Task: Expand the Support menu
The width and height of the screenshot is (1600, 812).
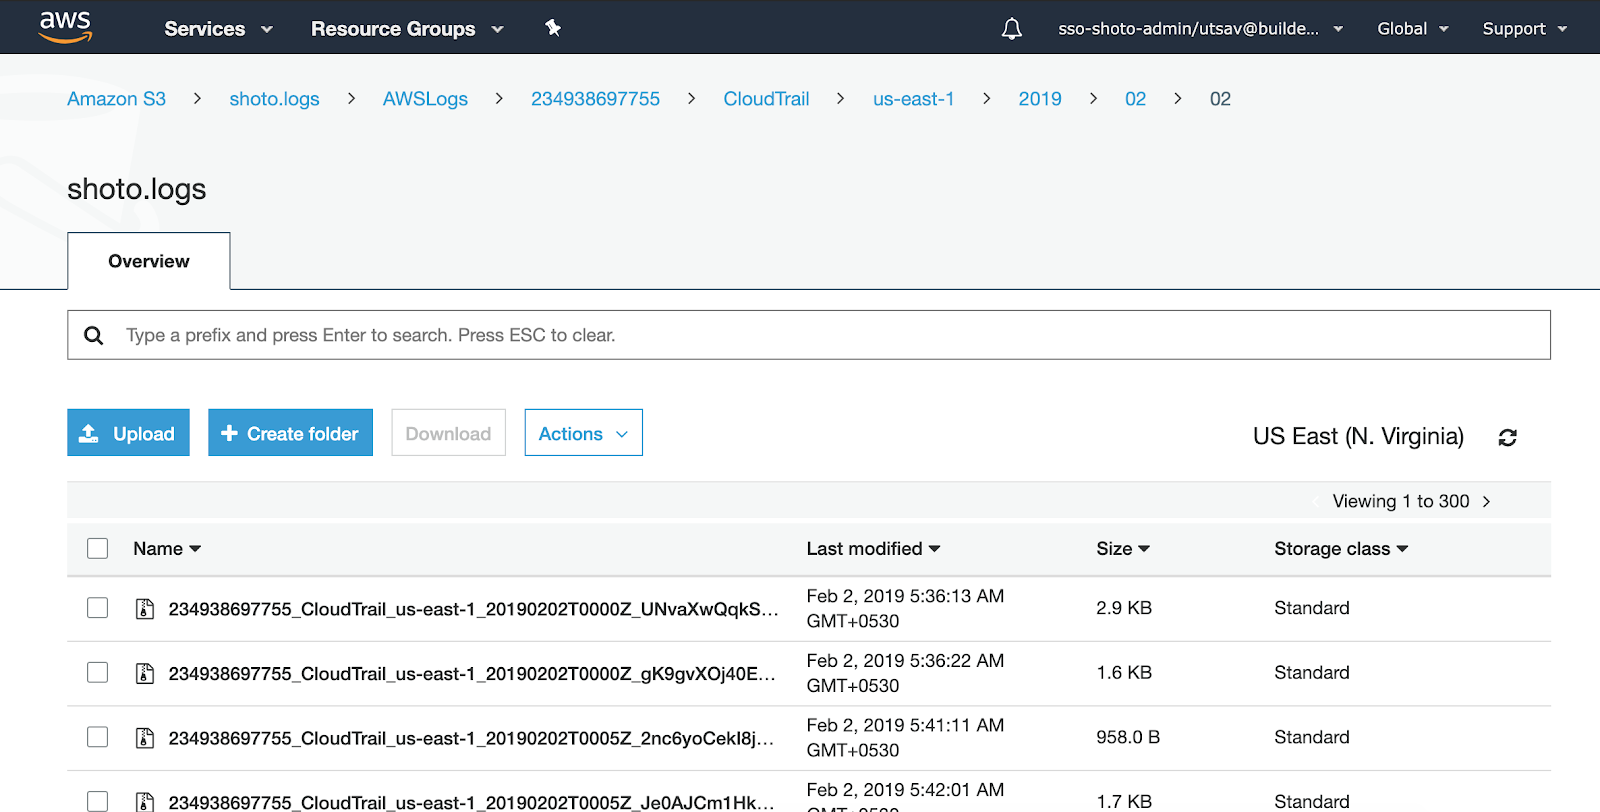Action: (1525, 29)
